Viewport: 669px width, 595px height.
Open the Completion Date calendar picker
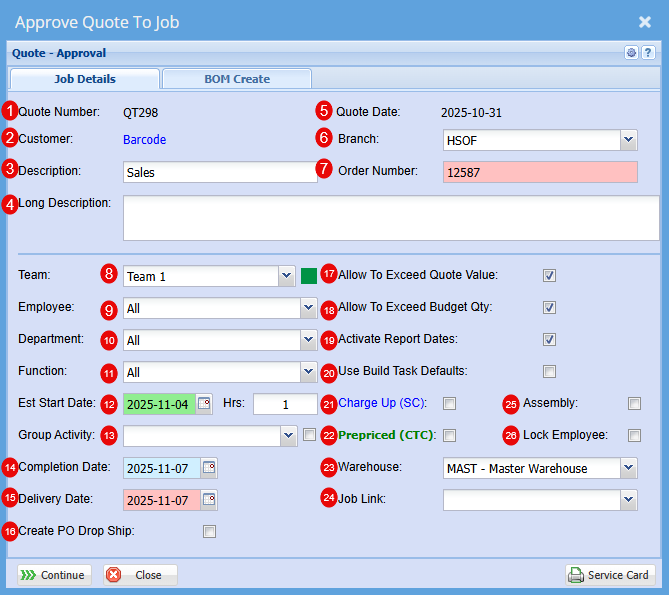(209, 467)
